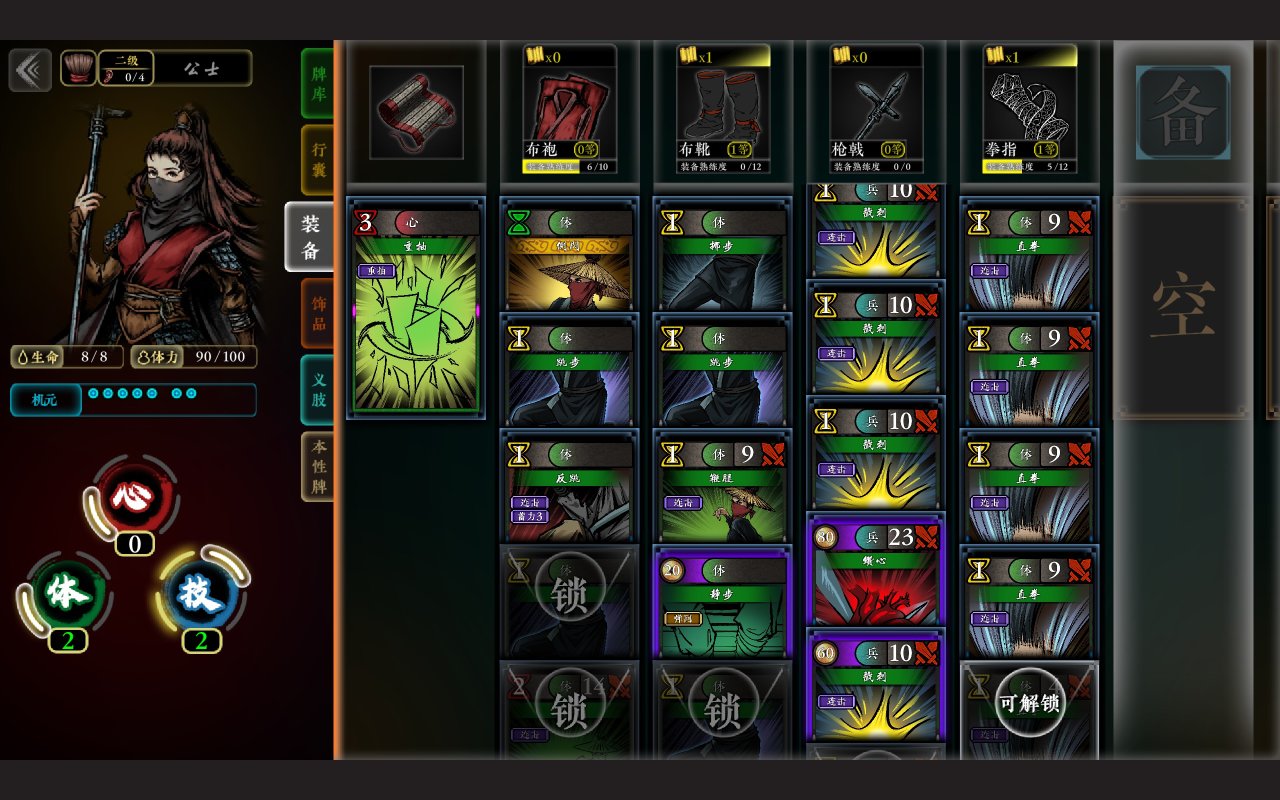This screenshot has height=800, width=1280.
Task: Click the 备 backup slot button
Action: coord(1183,112)
